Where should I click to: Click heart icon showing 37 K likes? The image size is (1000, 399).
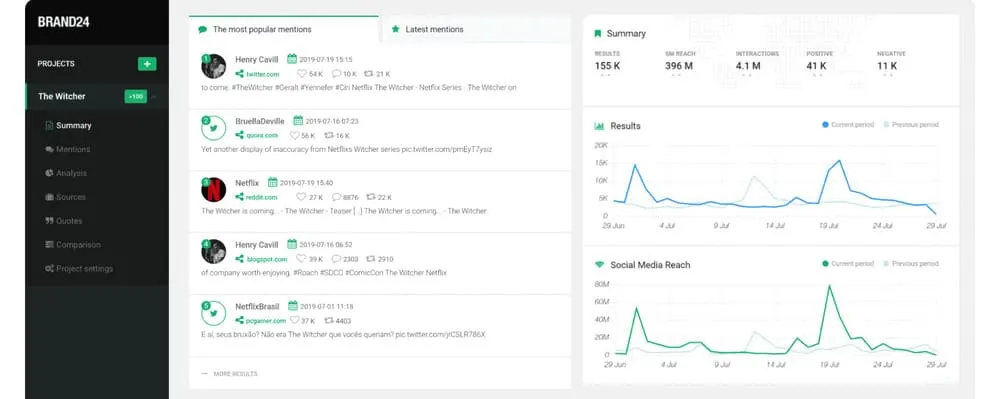[x=294, y=321]
